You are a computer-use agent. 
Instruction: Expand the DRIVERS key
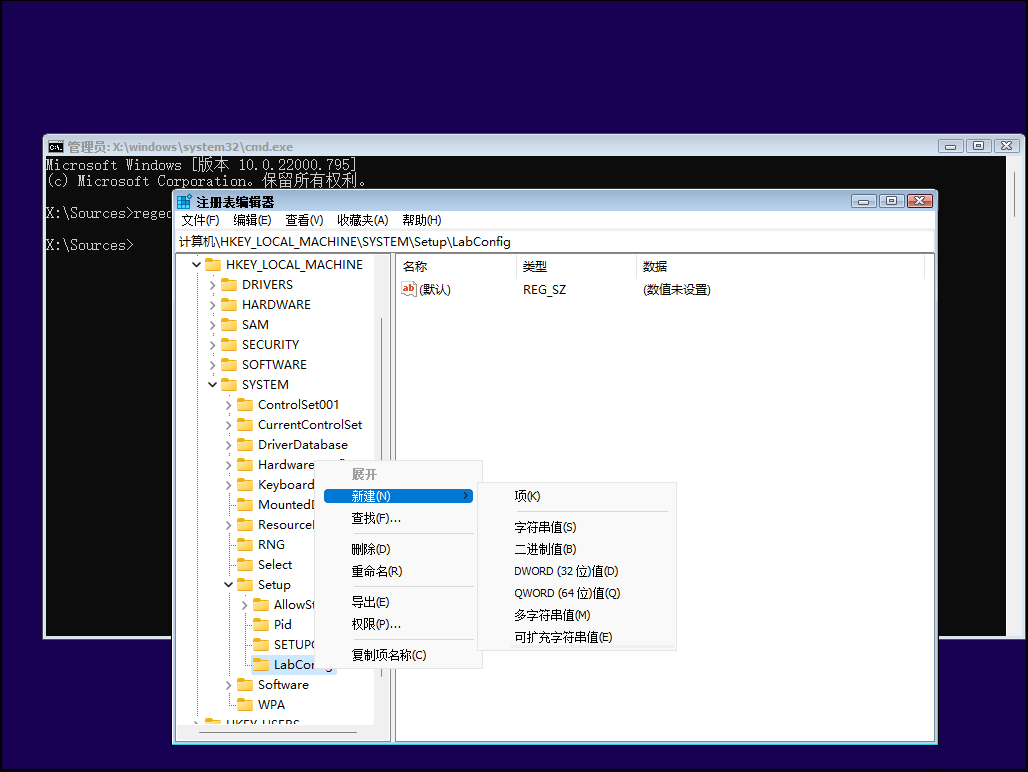[212, 285]
